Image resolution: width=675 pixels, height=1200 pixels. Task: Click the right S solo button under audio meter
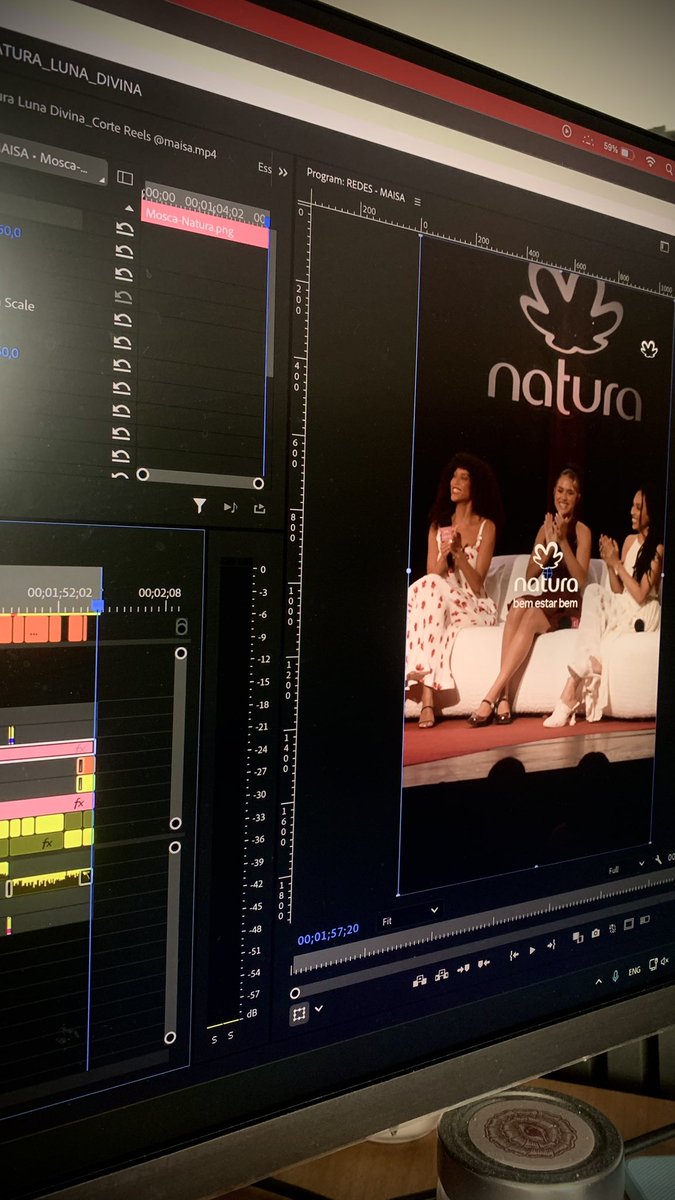(x=231, y=1036)
